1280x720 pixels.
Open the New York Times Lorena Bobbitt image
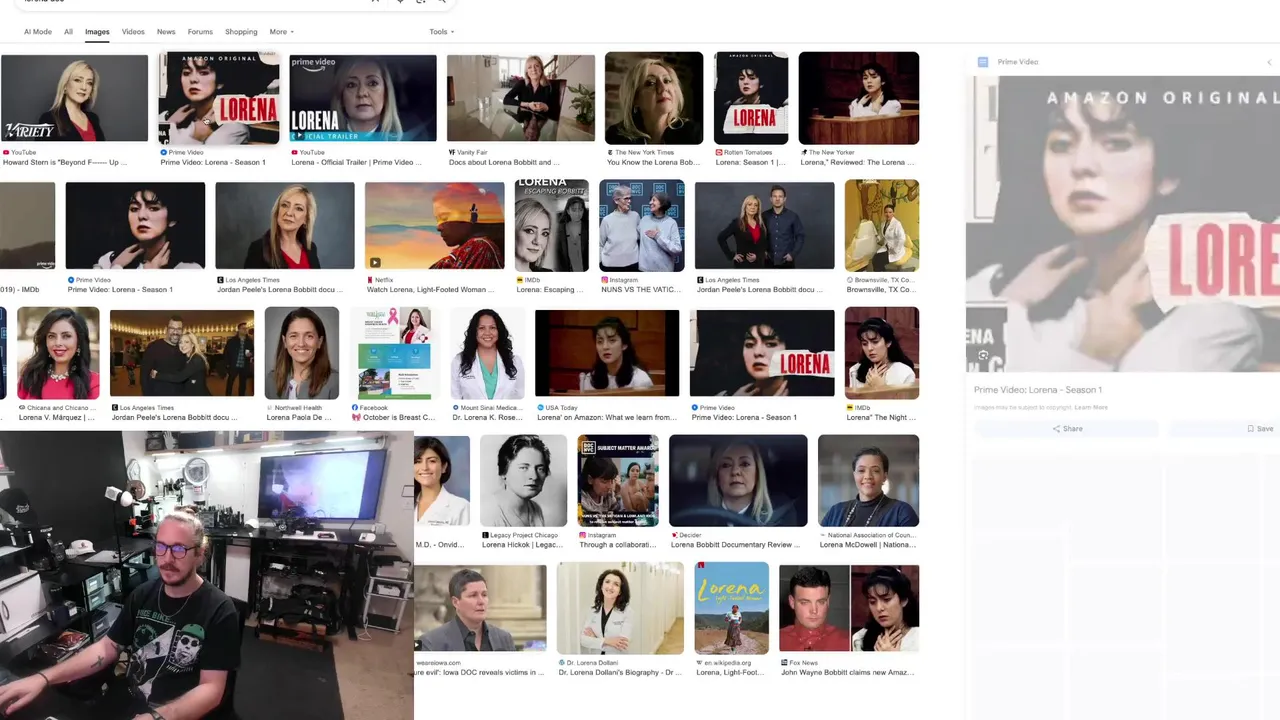pyautogui.click(x=654, y=99)
